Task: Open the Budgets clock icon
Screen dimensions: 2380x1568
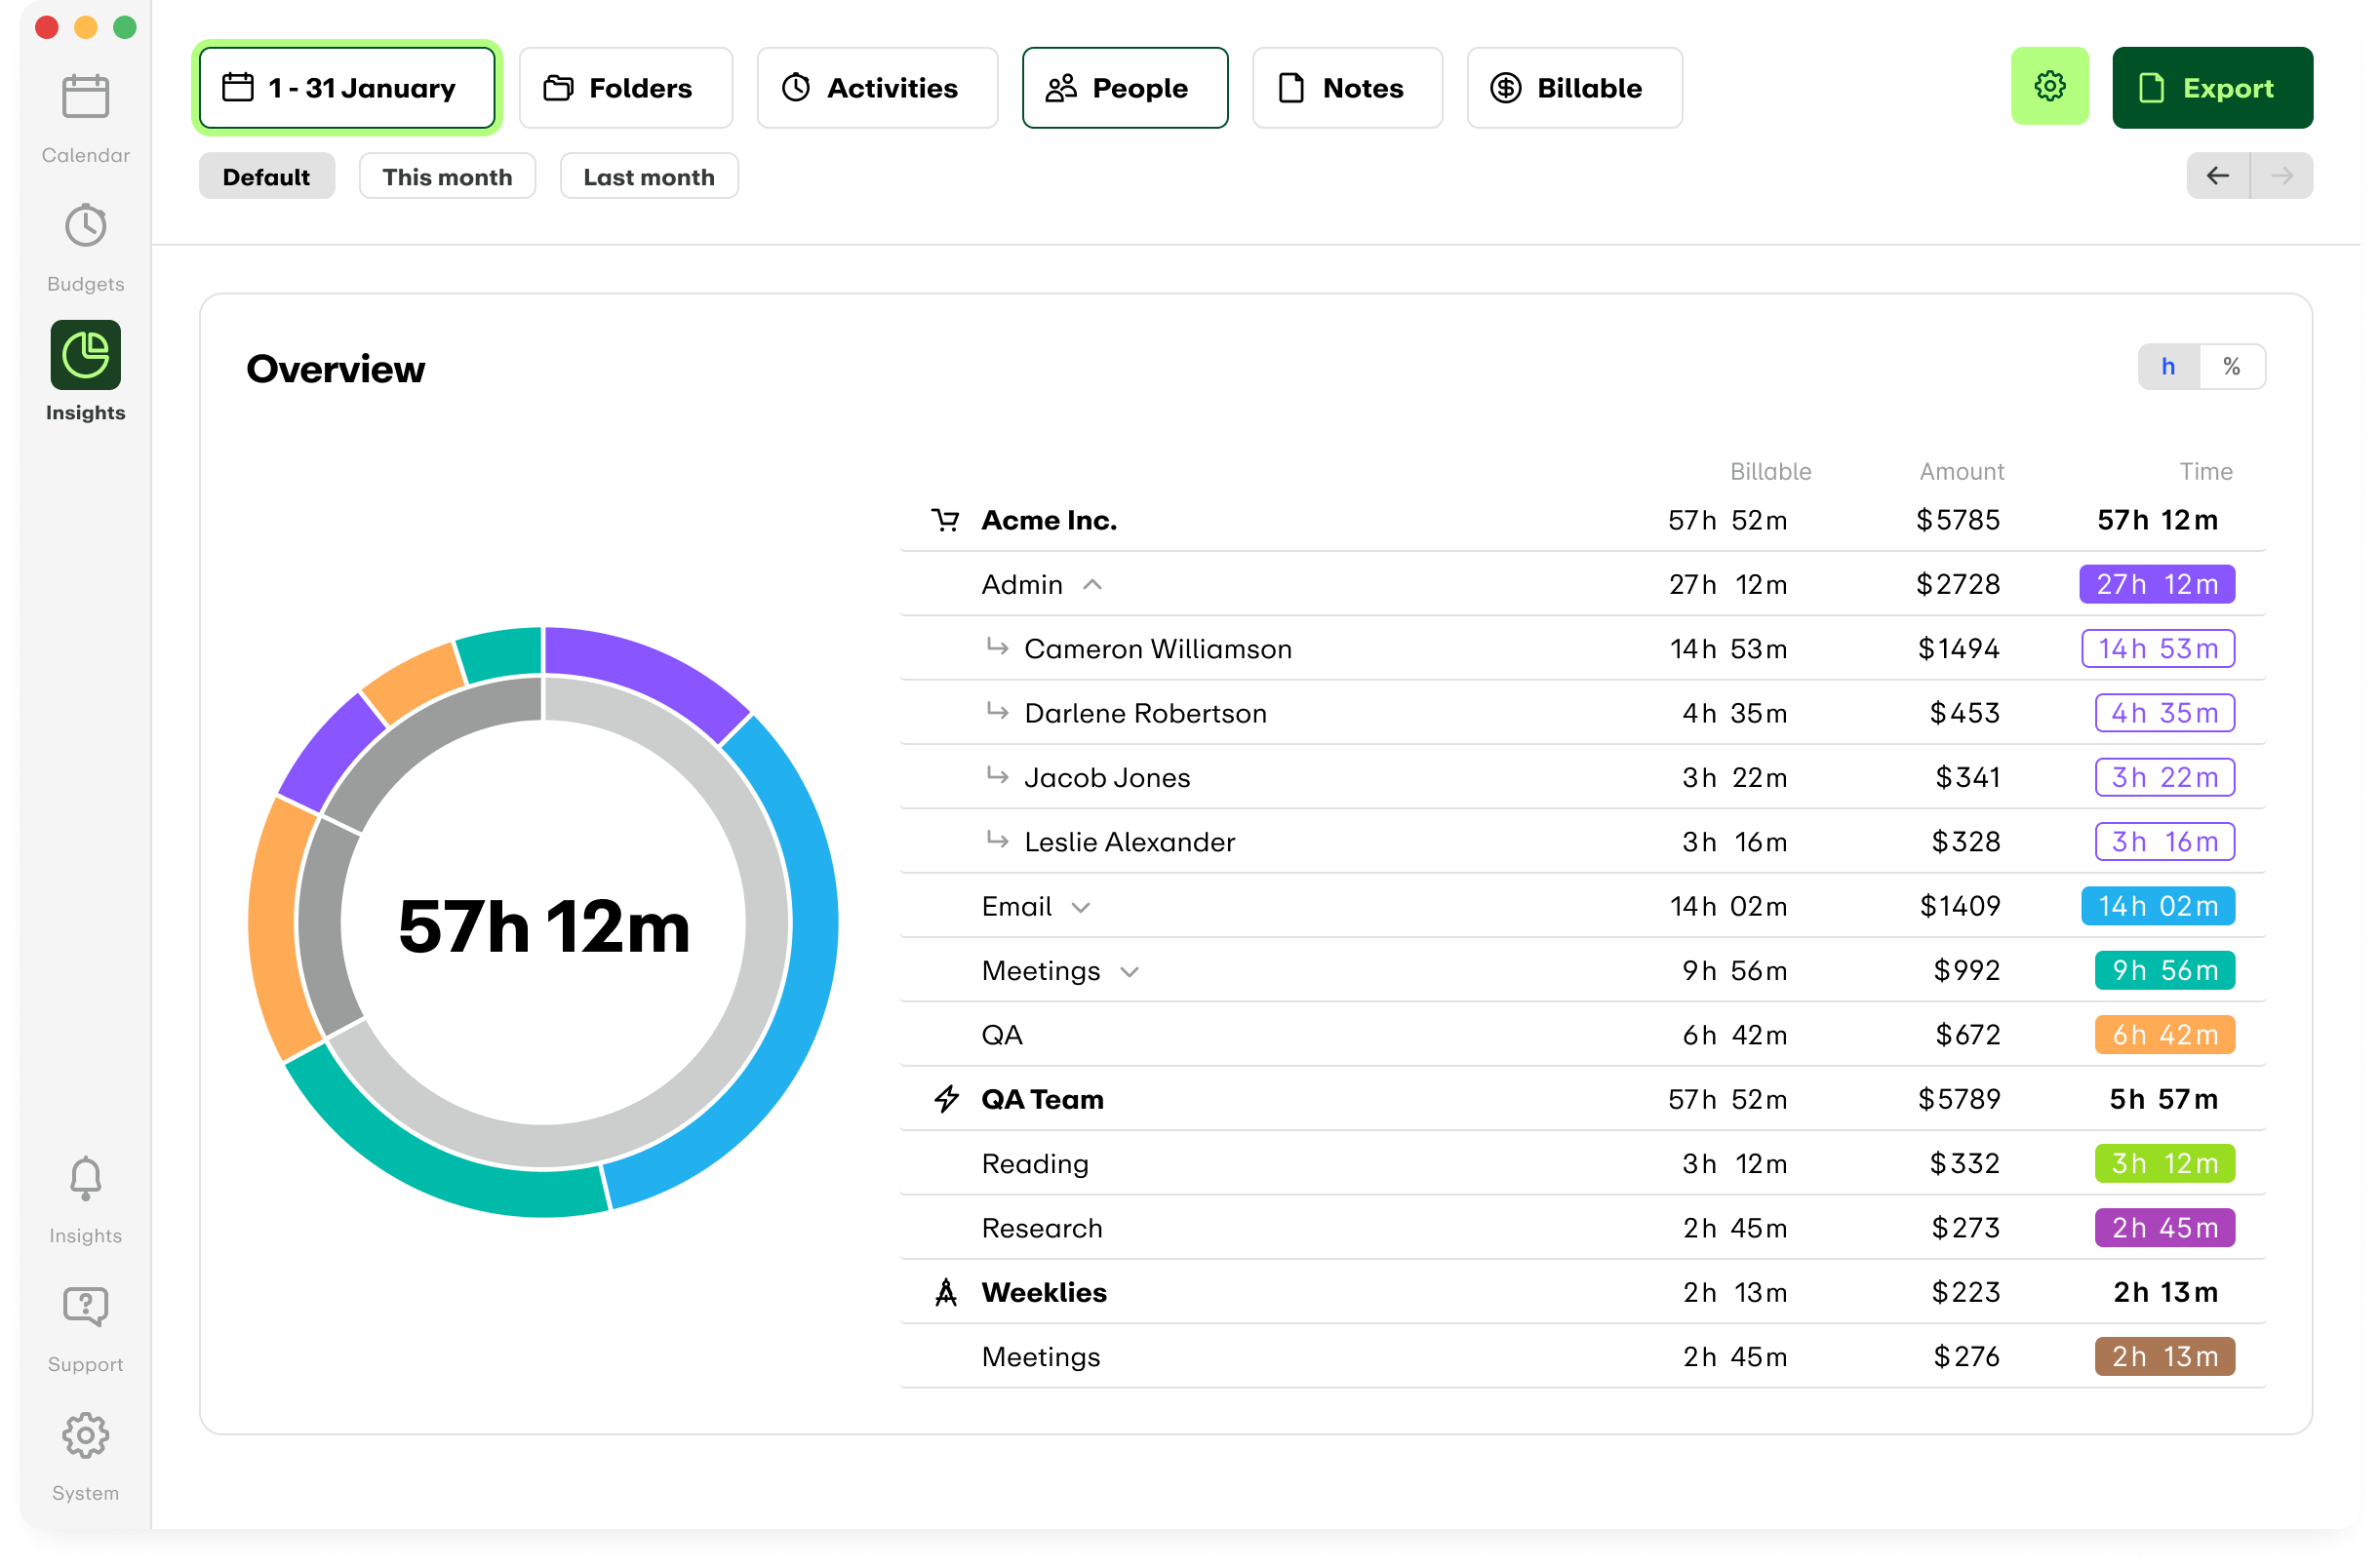Action: [x=85, y=226]
